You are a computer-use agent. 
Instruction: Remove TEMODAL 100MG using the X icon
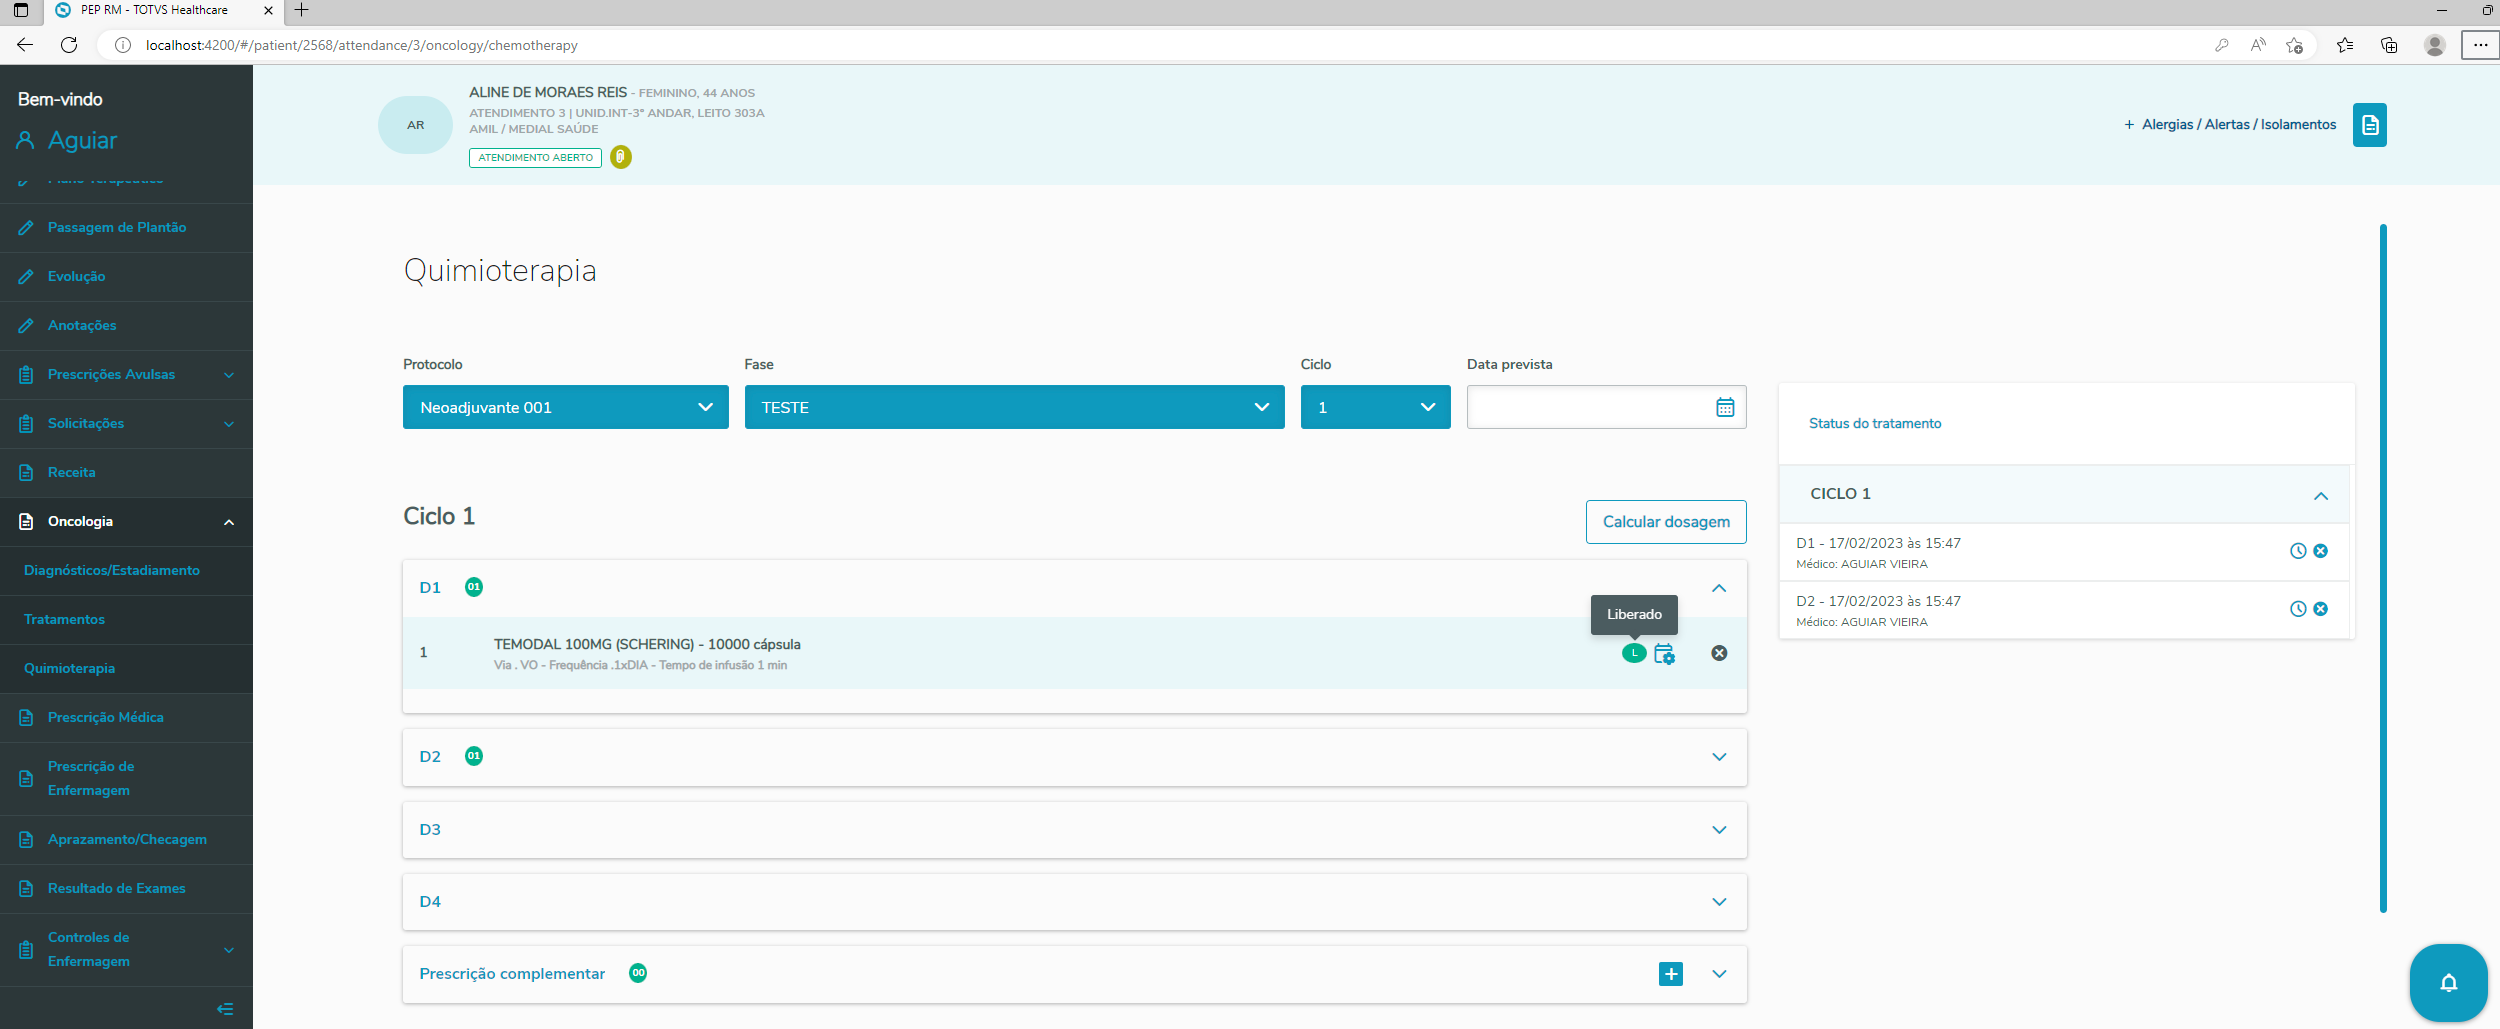(x=1719, y=653)
